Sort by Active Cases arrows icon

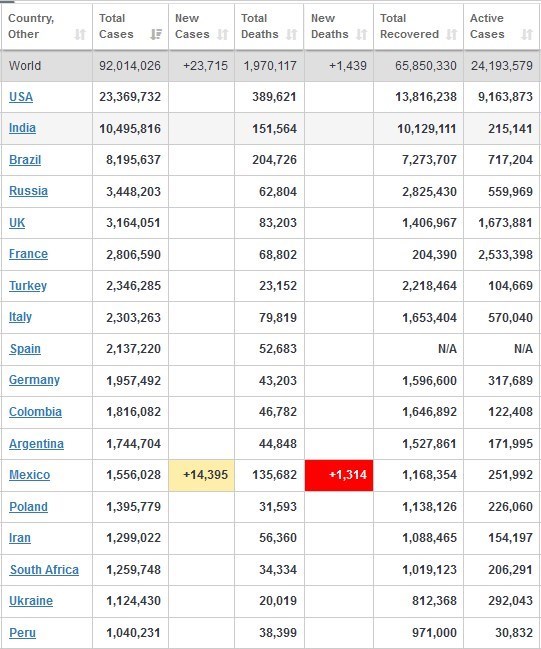(527, 34)
